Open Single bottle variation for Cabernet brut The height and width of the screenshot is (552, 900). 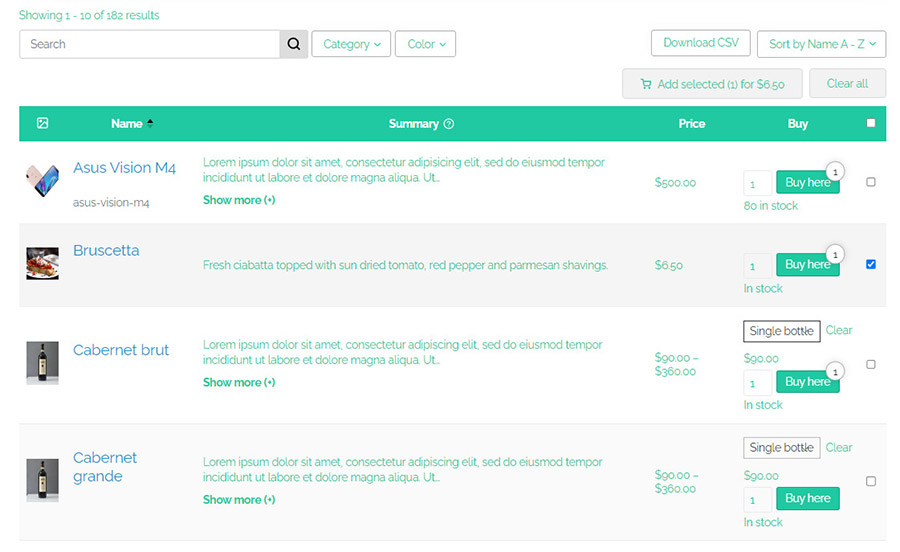tap(782, 331)
